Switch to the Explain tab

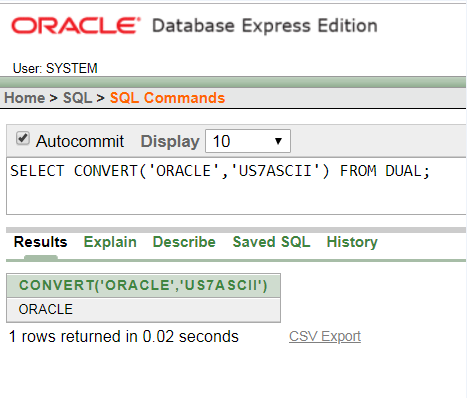coord(110,242)
